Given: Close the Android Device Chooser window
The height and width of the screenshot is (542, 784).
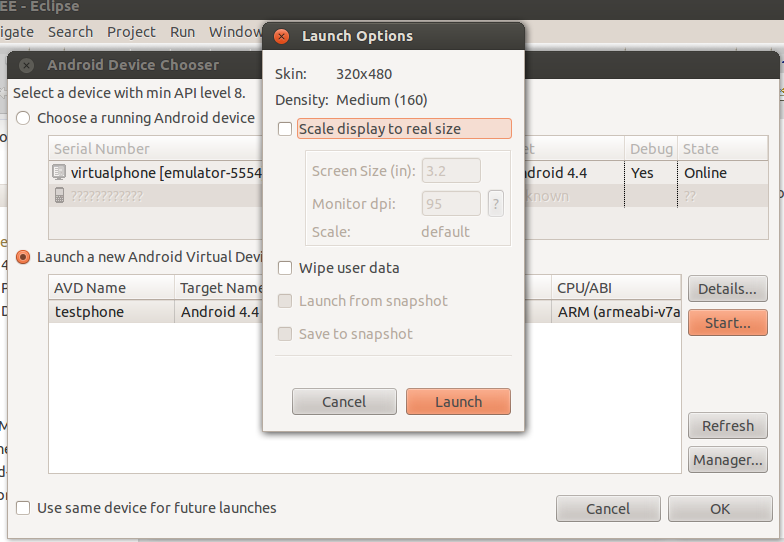Looking at the screenshot, I should (26, 65).
